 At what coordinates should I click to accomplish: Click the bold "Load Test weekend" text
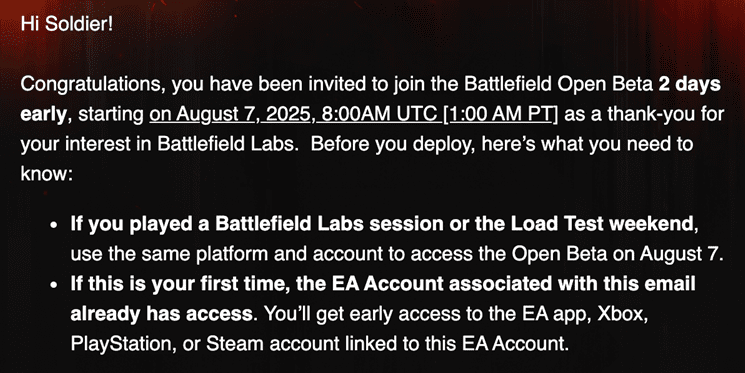pos(602,223)
